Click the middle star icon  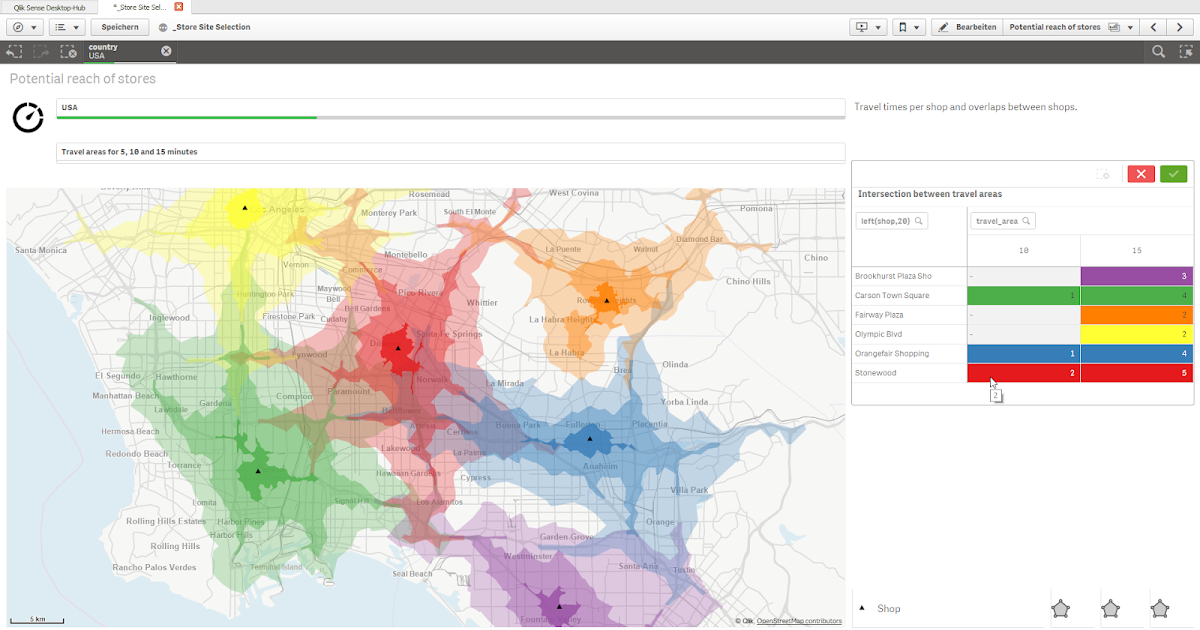click(x=1110, y=608)
